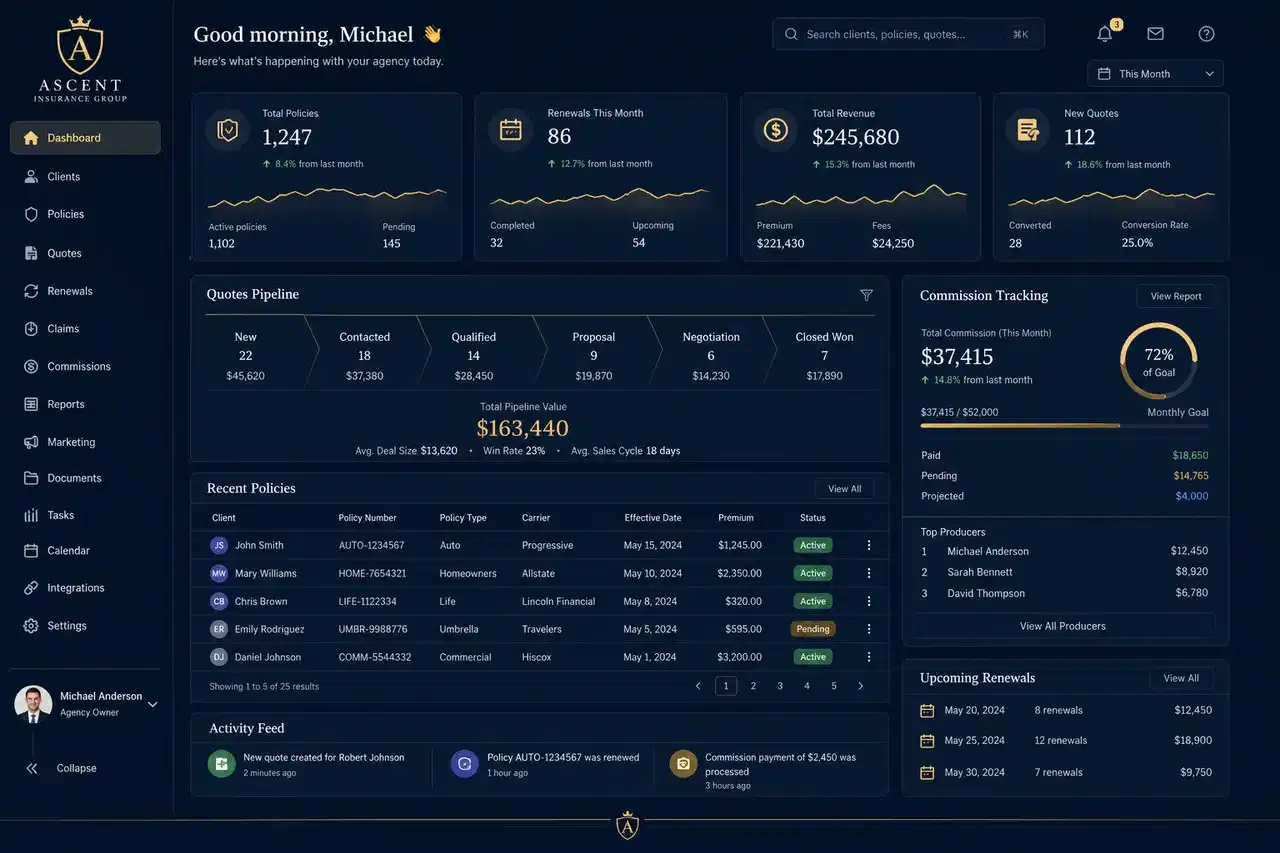Screen dimensions: 1280x853
Task: Go to Commissions in the sidebar
Action: coord(85,366)
